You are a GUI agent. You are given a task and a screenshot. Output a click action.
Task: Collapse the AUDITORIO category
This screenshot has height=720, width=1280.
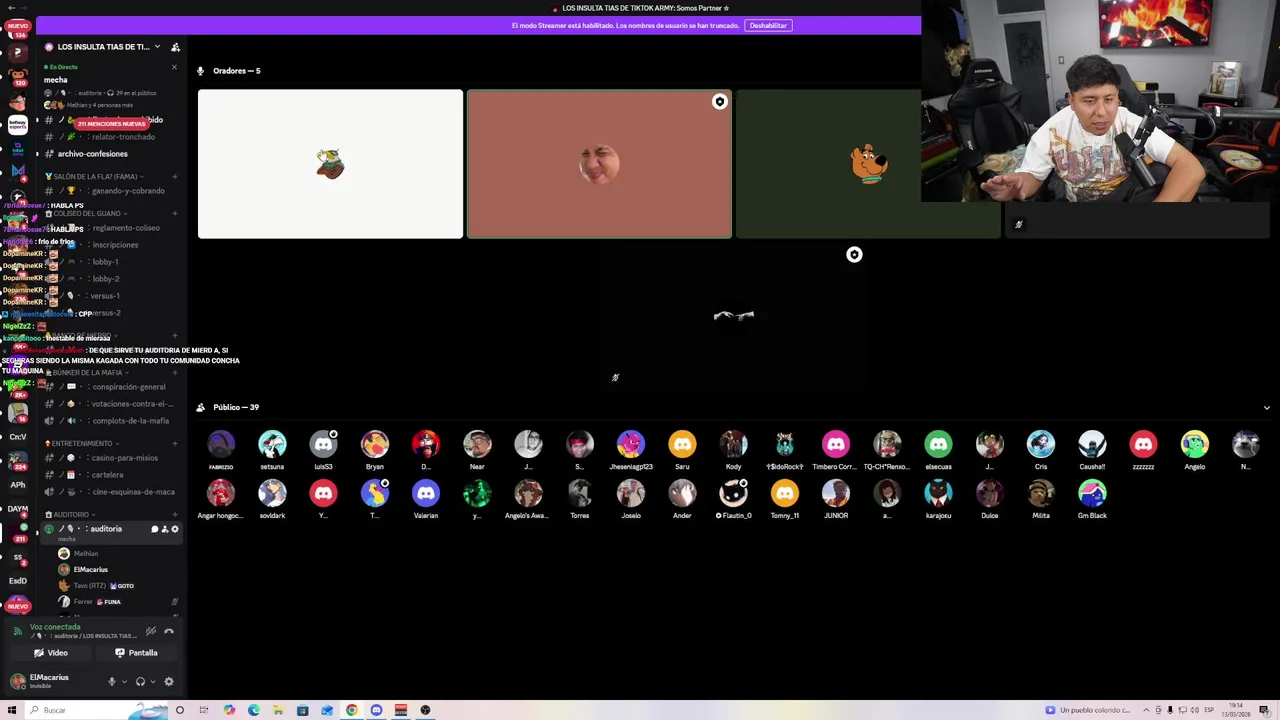72,515
